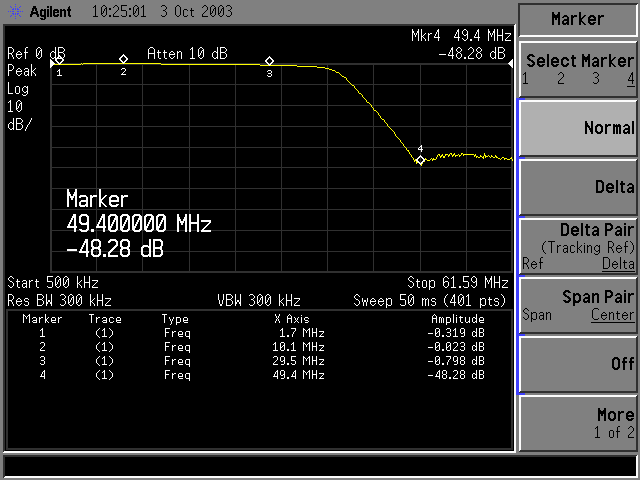Choose the Delta marker softkey
The width and height of the screenshot is (640, 480).
[578, 187]
